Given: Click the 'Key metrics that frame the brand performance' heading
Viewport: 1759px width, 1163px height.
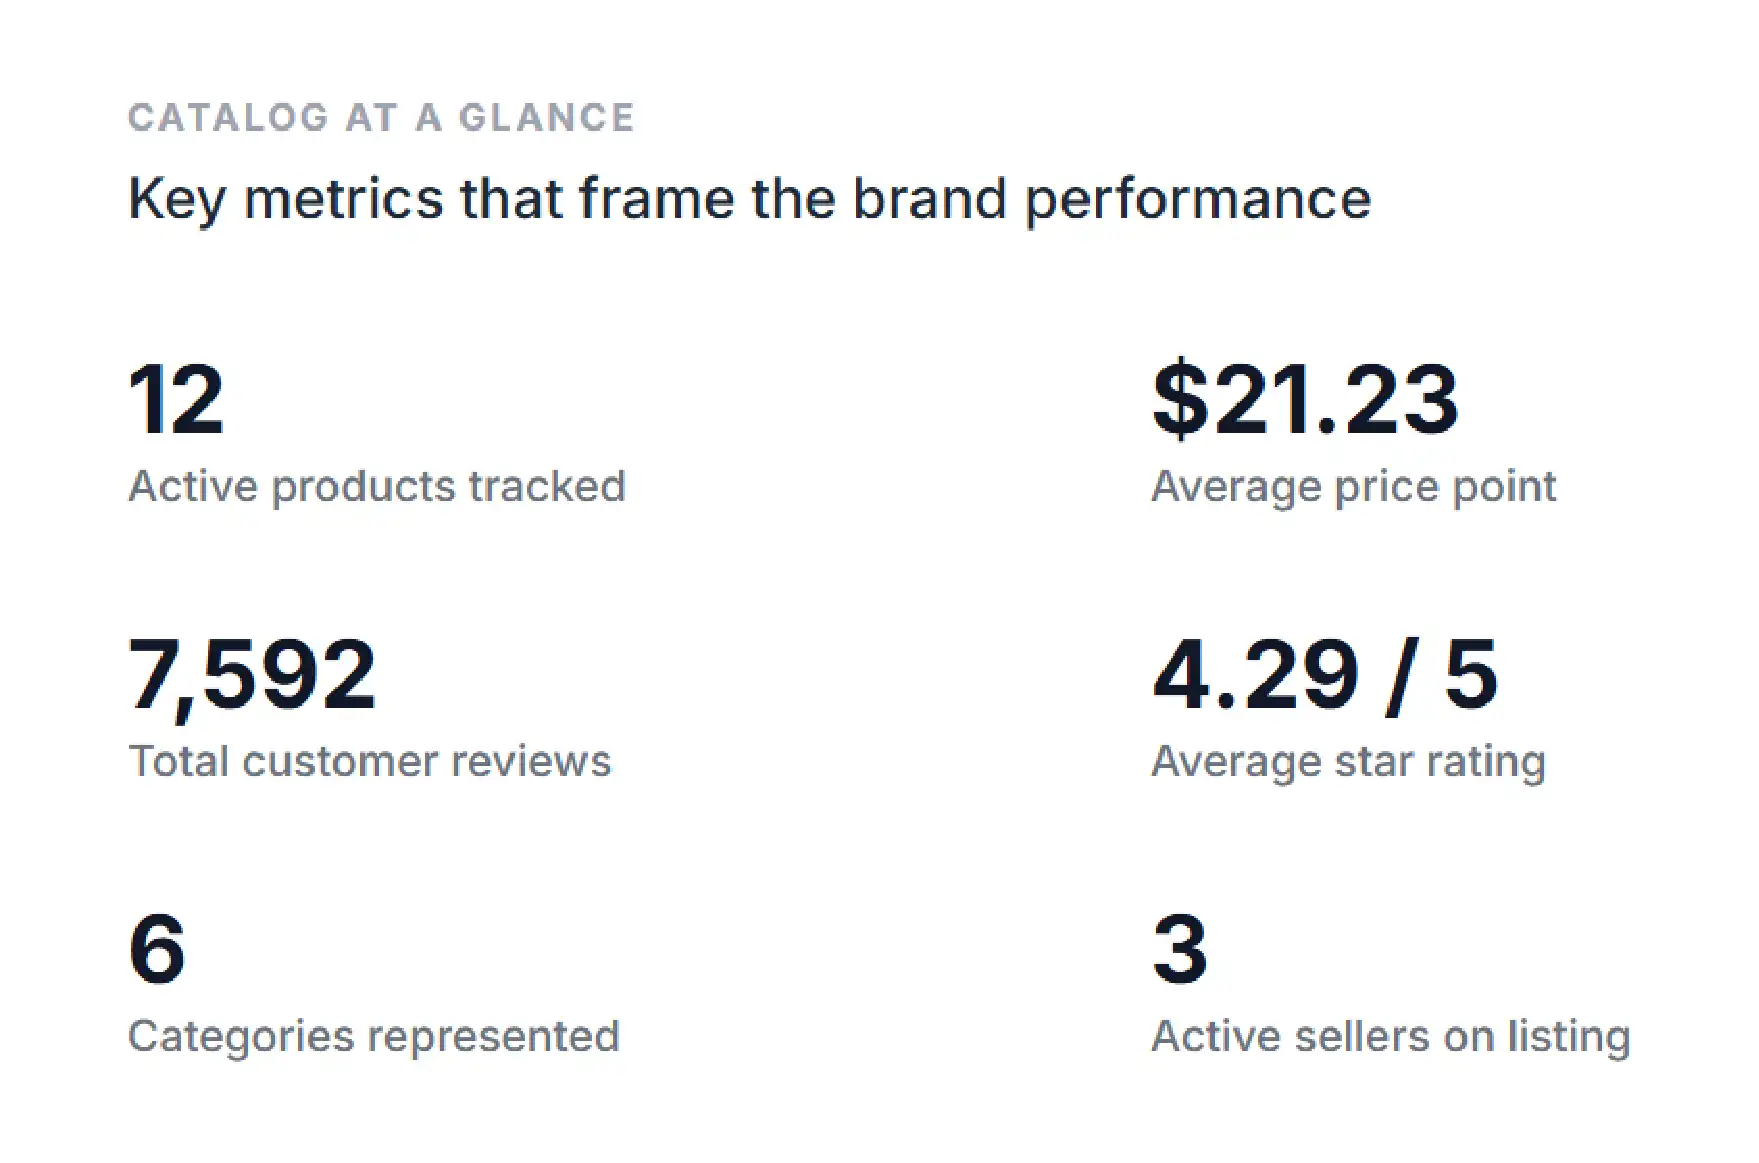Looking at the screenshot, I should point(750,200).
